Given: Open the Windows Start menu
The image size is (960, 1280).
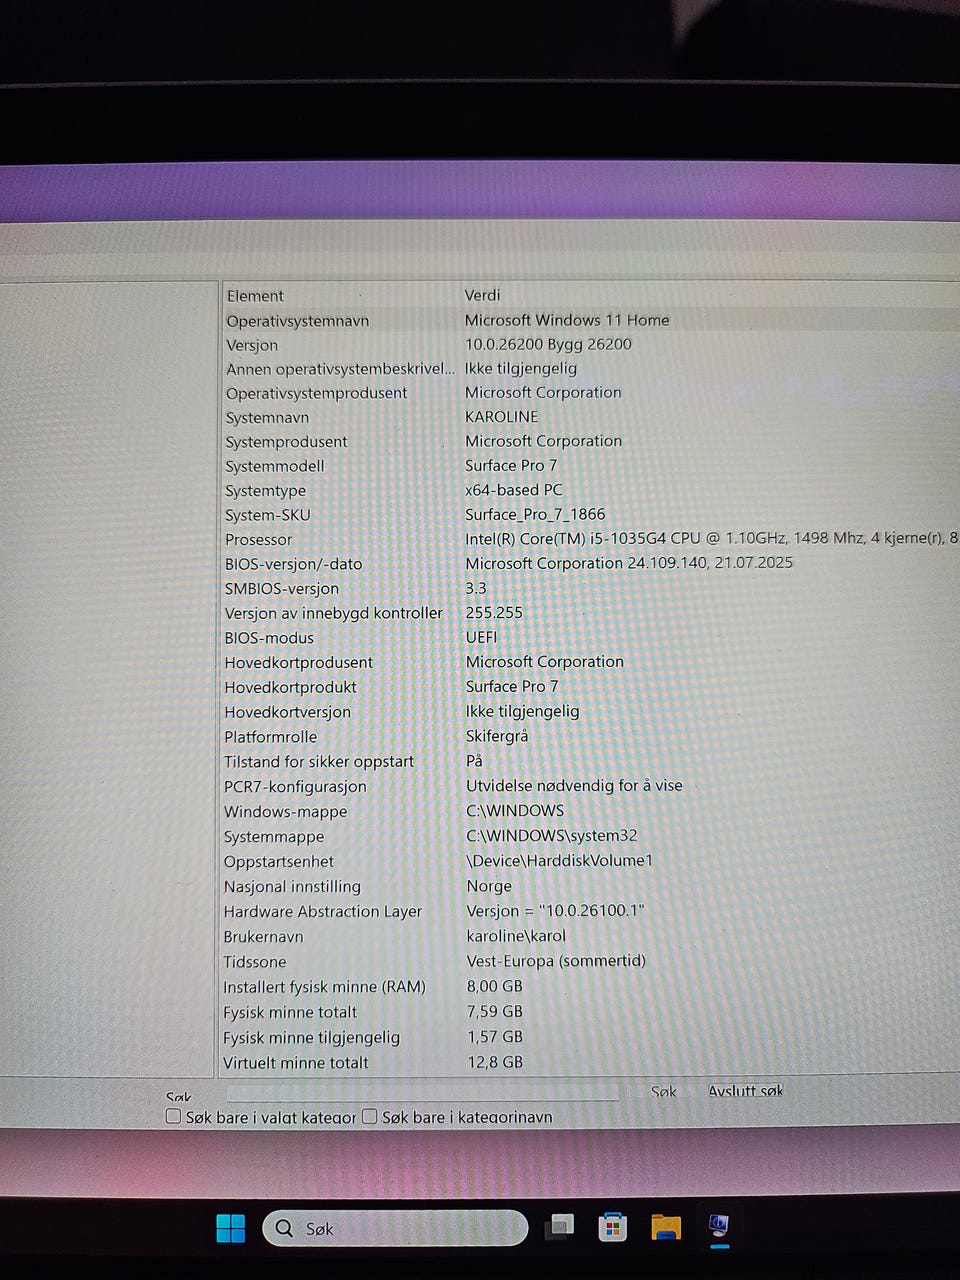Looking at the screenshot, I should click(x=231, y=1227).
